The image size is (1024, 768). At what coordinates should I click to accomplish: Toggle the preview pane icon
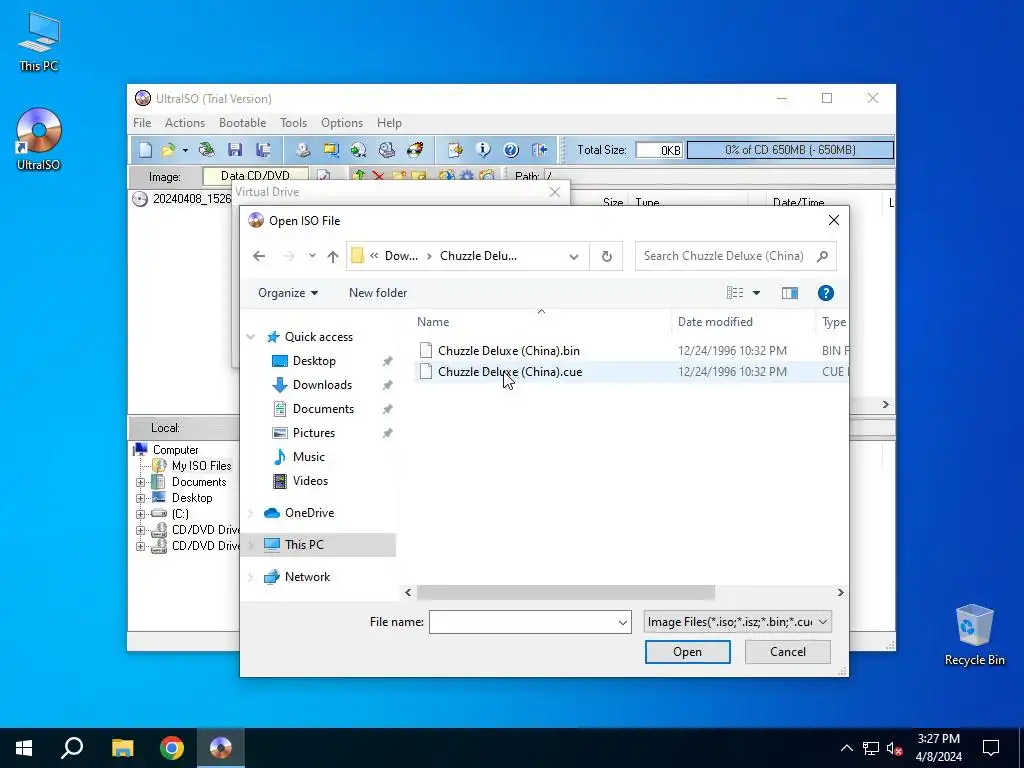[790, 293]
